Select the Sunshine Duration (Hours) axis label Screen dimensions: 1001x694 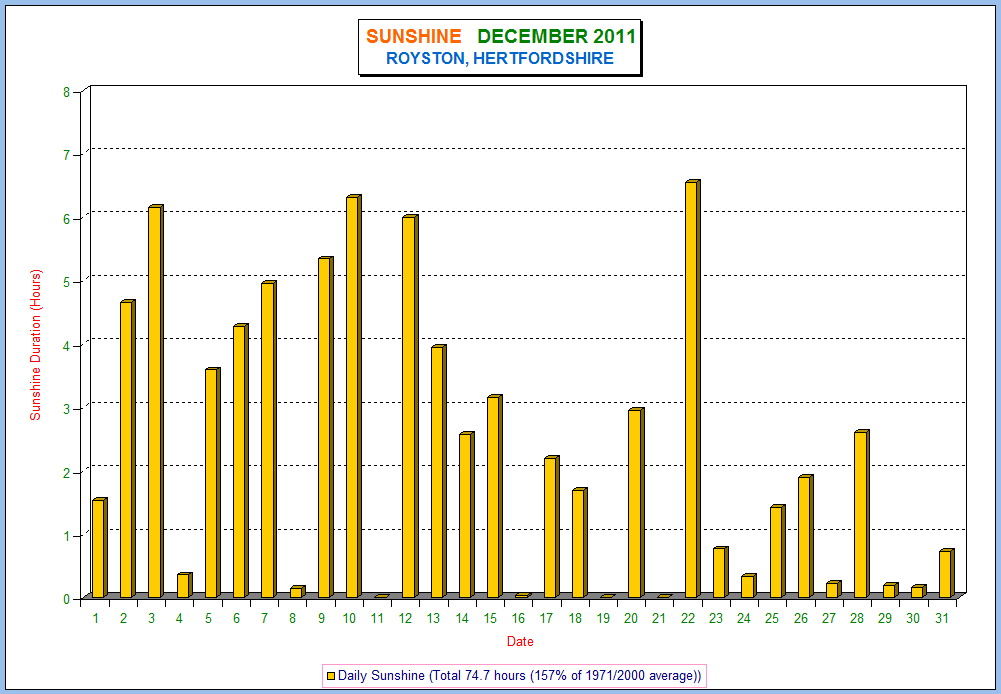pos(36,345)
